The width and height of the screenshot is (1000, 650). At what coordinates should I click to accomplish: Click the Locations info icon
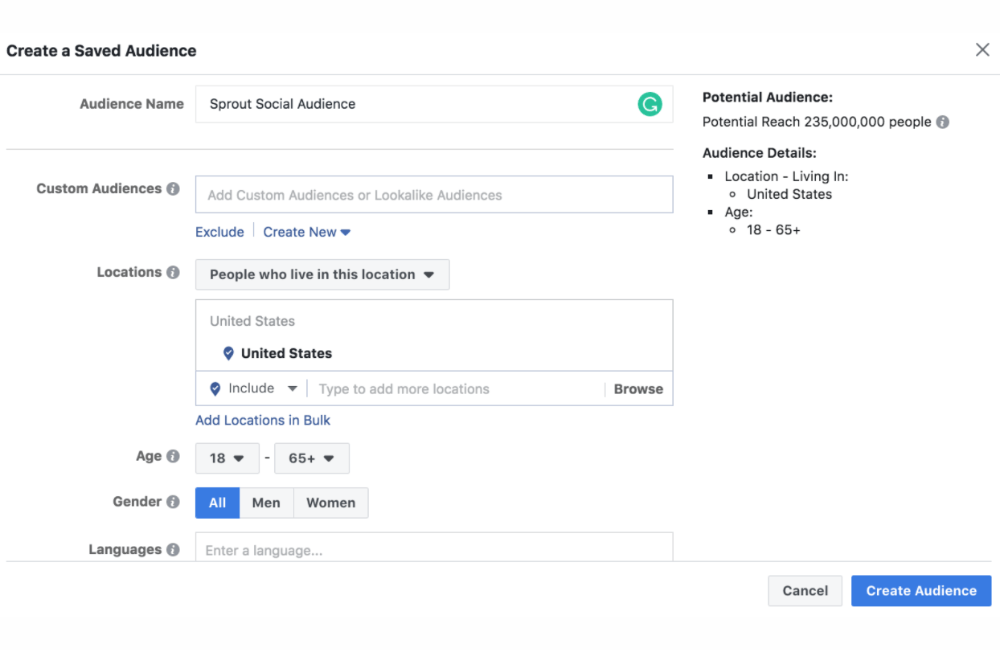[173, 272]
